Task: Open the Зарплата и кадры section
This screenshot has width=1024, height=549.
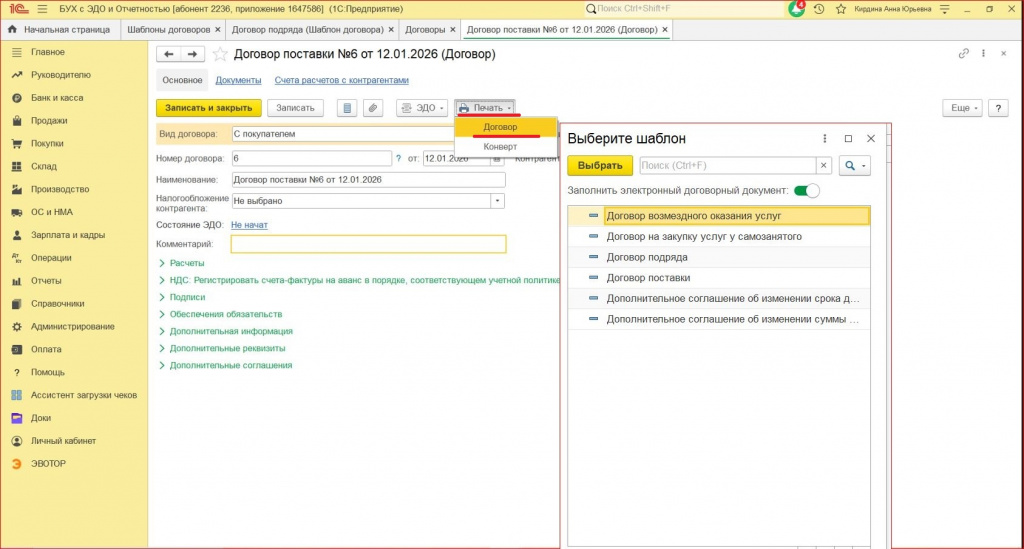Action: tap(68, 234)
